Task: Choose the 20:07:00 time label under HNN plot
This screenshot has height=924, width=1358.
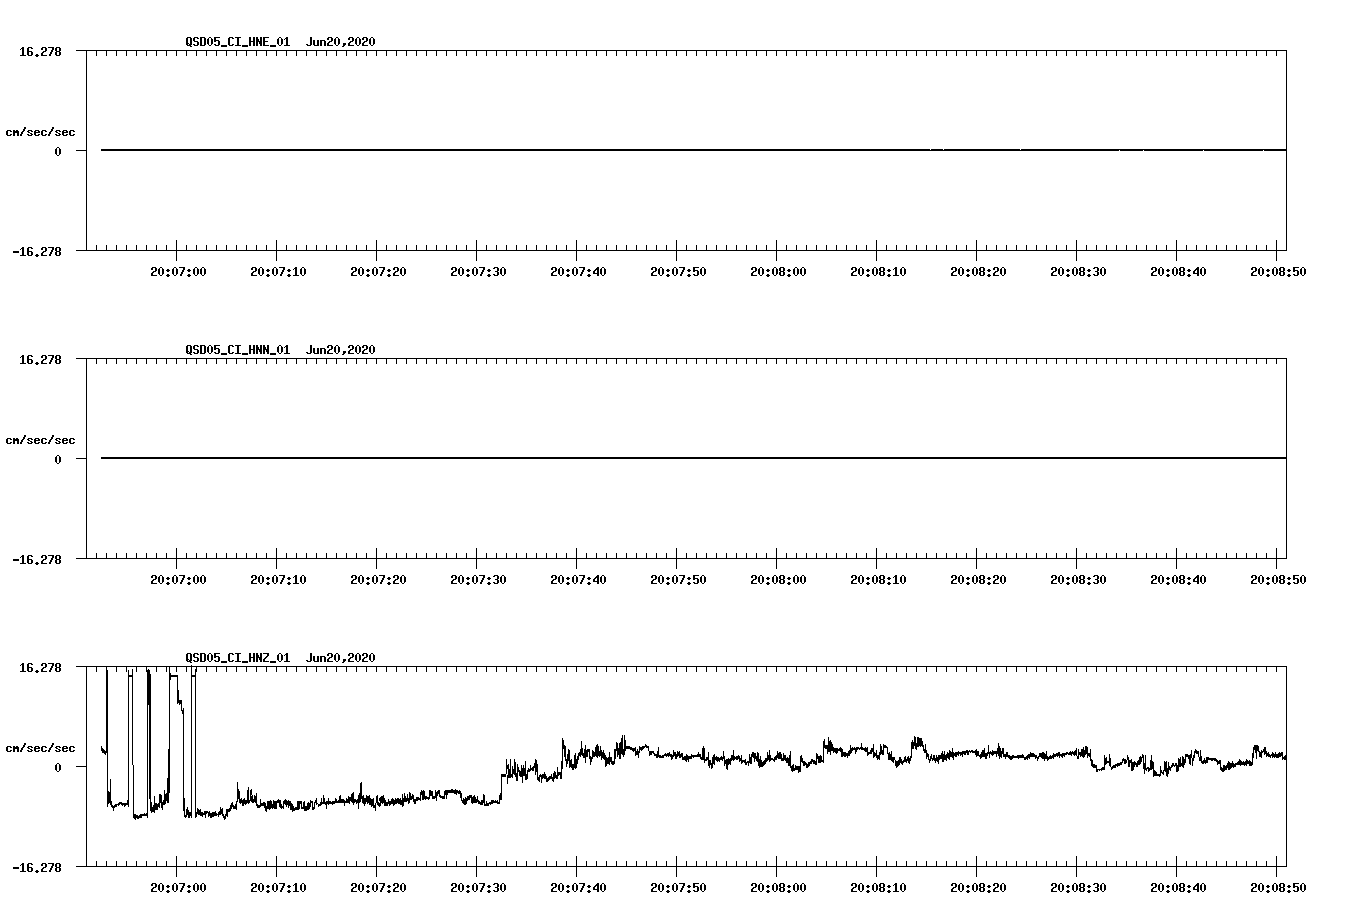Action: tap(178, 580)
